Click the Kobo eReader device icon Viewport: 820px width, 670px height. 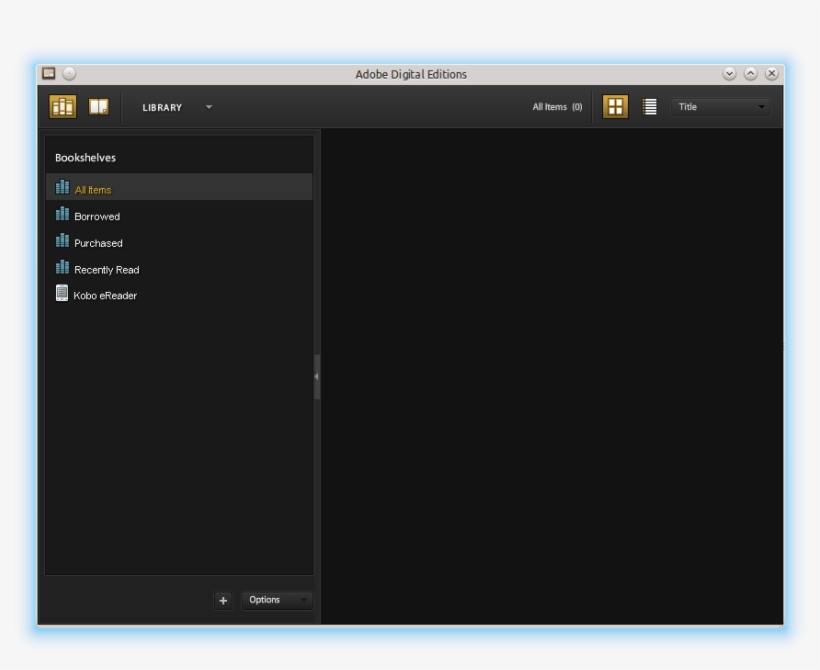pos(62,294)
